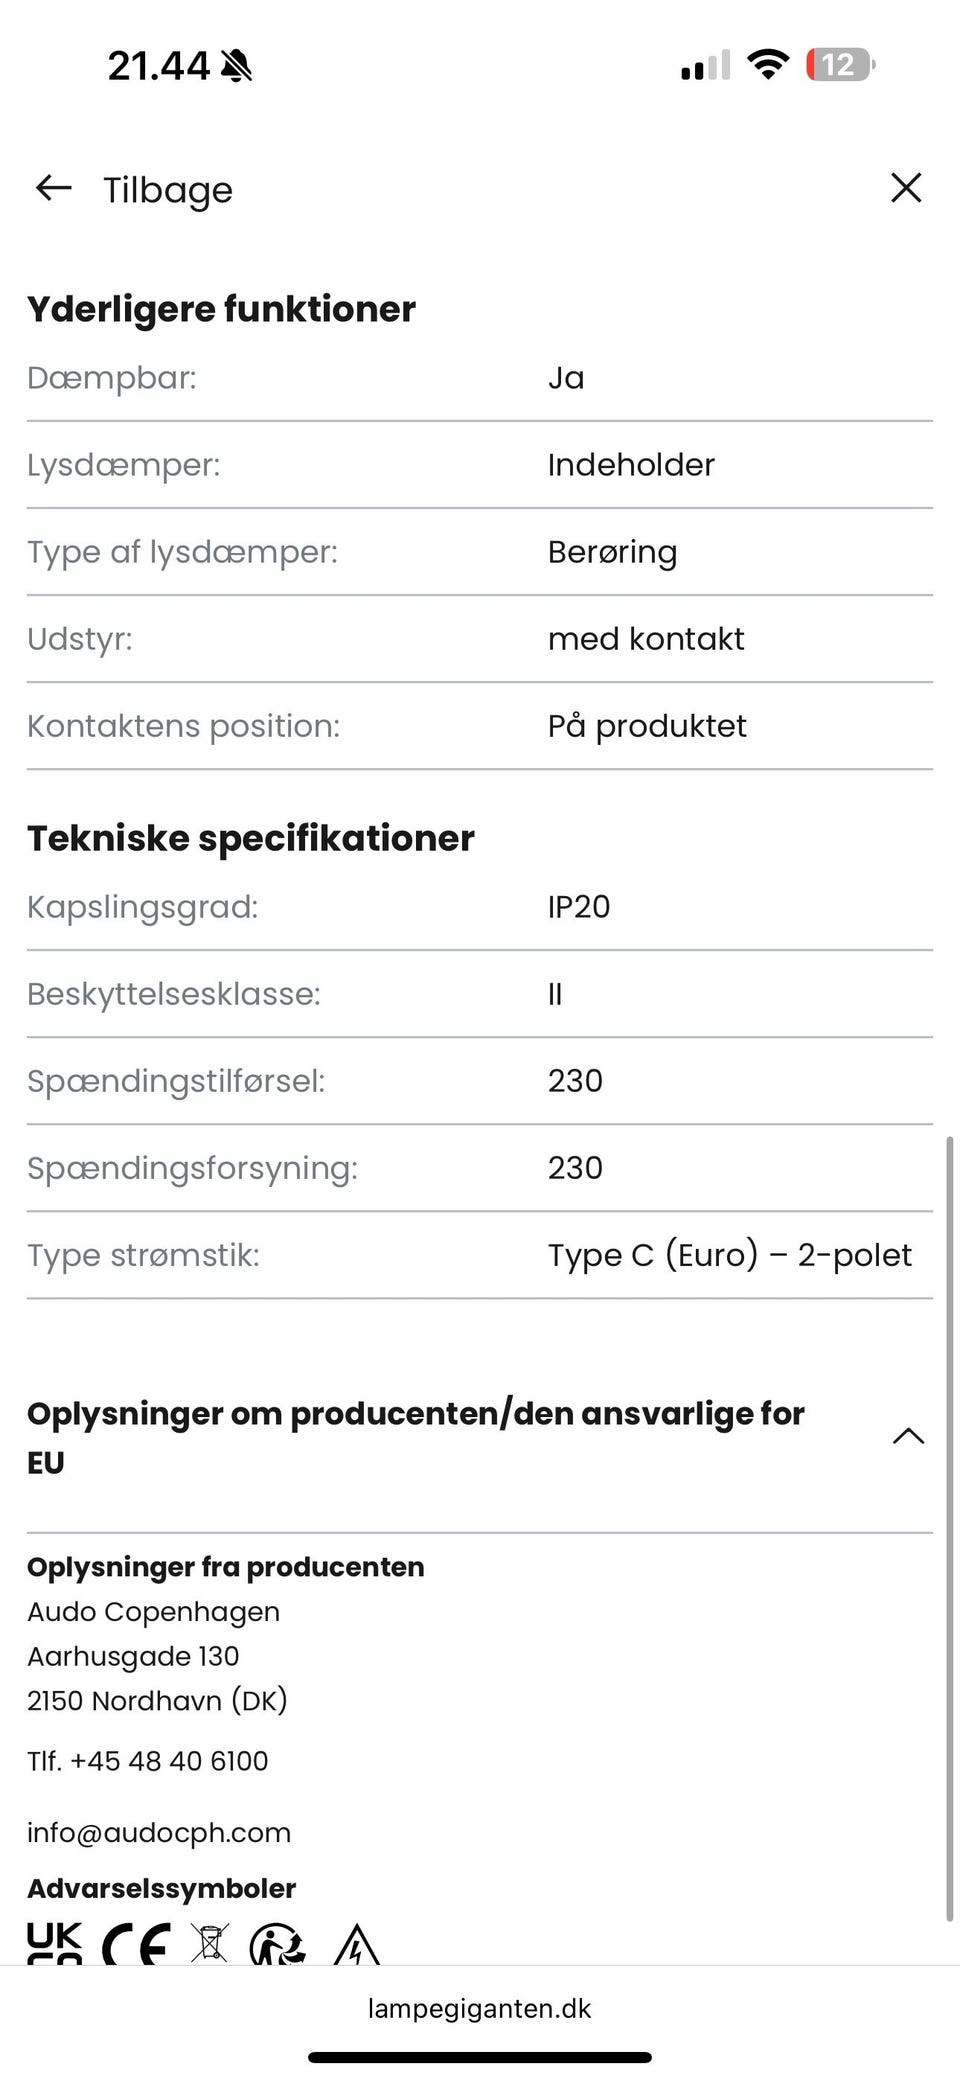Tap the electrical hazard triangle symbol

tap(356, 1946)
